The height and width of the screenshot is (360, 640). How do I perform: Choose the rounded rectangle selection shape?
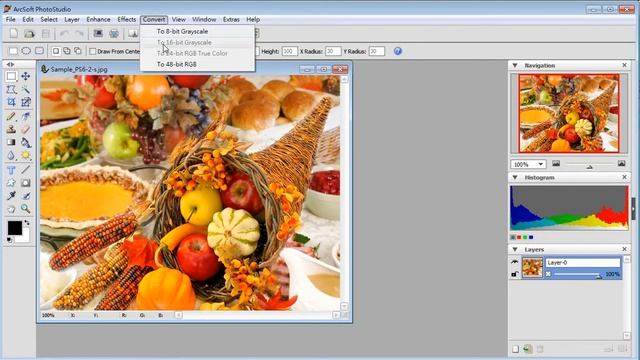coord(39,51)
